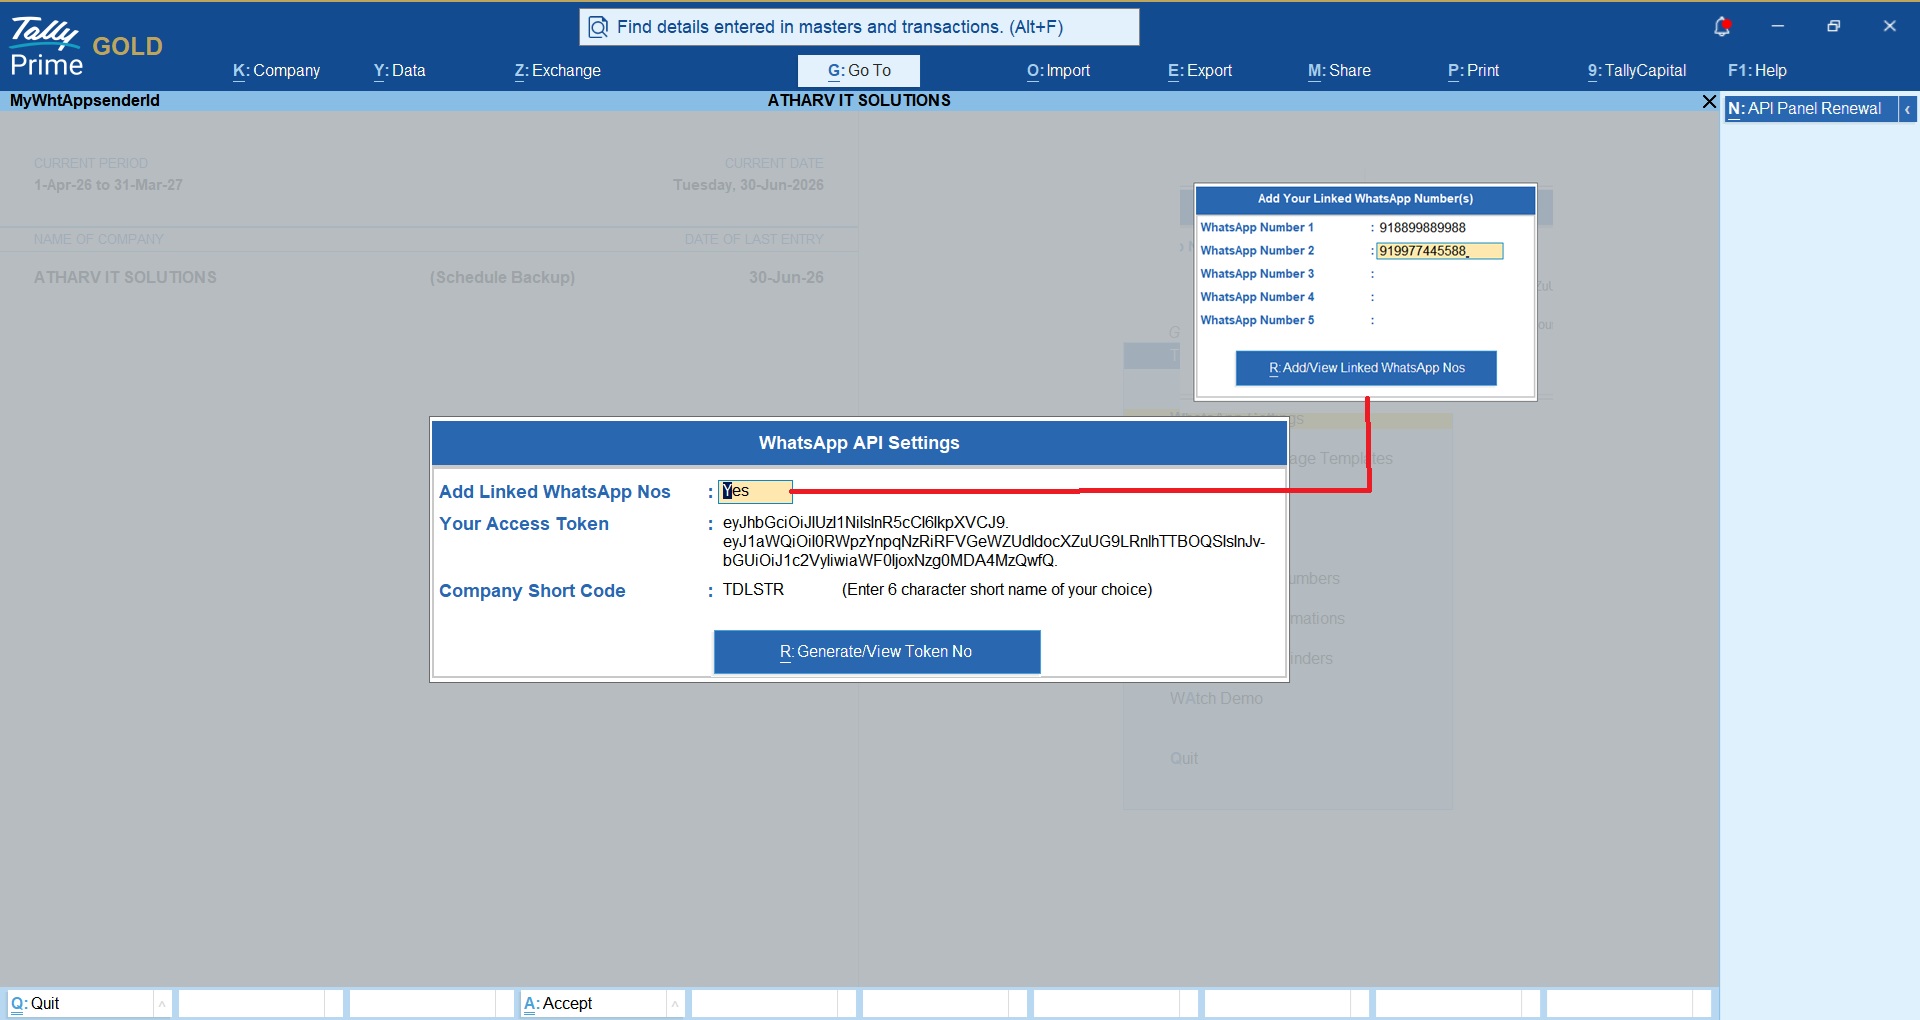Click the notification bell icon
Image resolution: width=1920 pixels, height=1020 pixels.
pyautogui.click(x=1722, y=27)
